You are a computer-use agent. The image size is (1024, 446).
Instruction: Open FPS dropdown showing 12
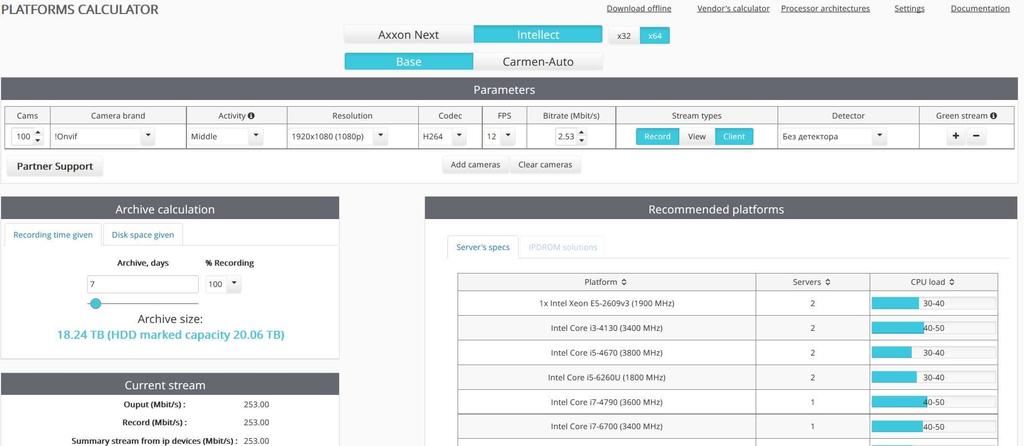pos(499,136)
